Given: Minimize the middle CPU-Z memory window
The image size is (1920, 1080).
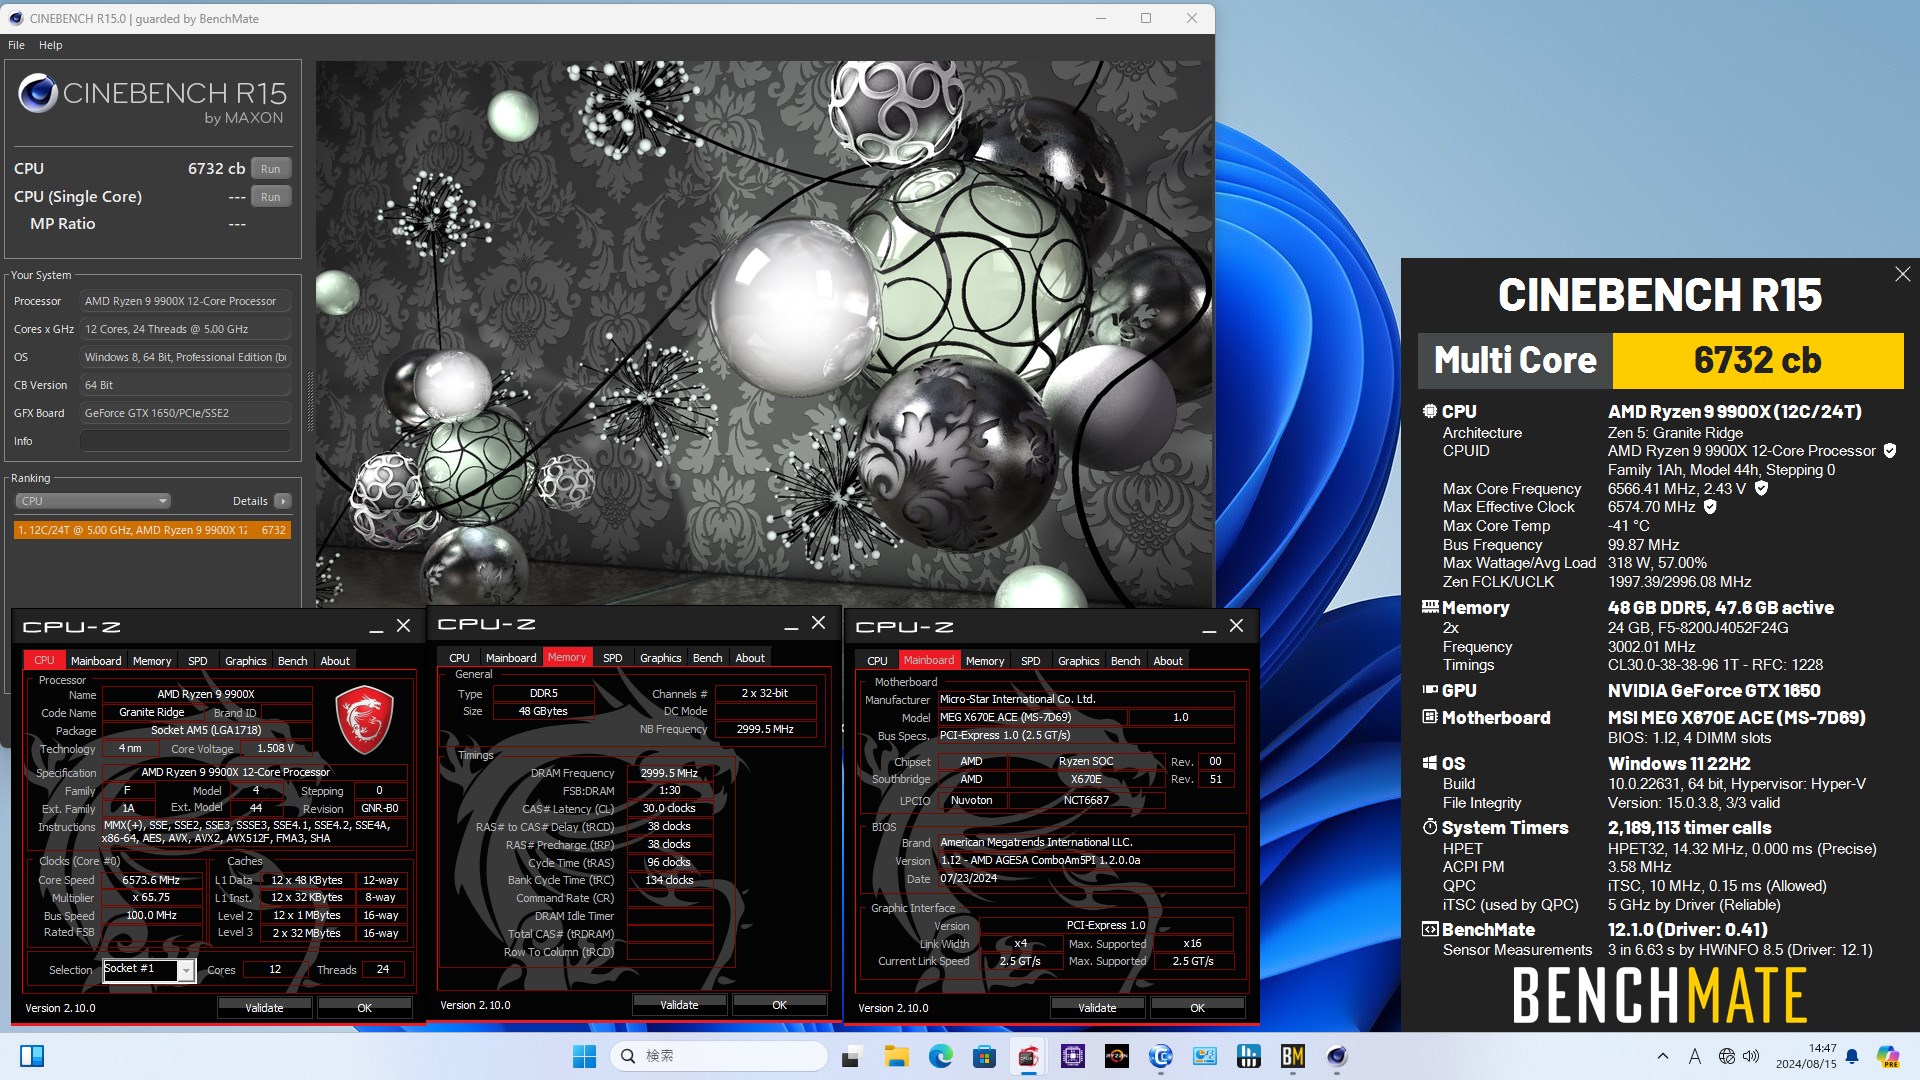Looking at the screenshot, I should pyautogui.click(x=791, y=624).
